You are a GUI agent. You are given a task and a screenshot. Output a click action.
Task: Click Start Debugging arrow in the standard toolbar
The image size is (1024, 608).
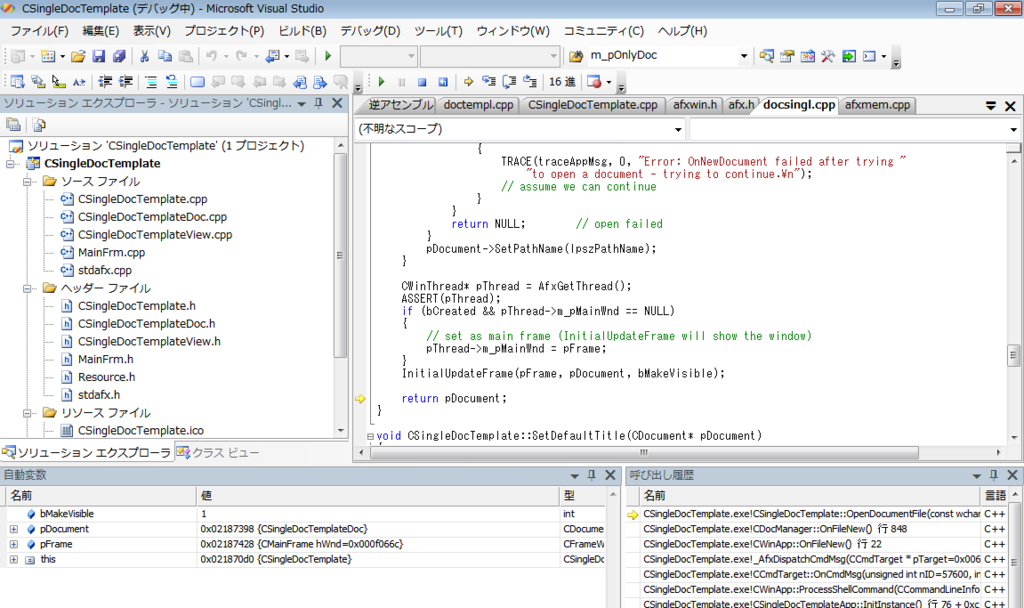pos(328,56)
